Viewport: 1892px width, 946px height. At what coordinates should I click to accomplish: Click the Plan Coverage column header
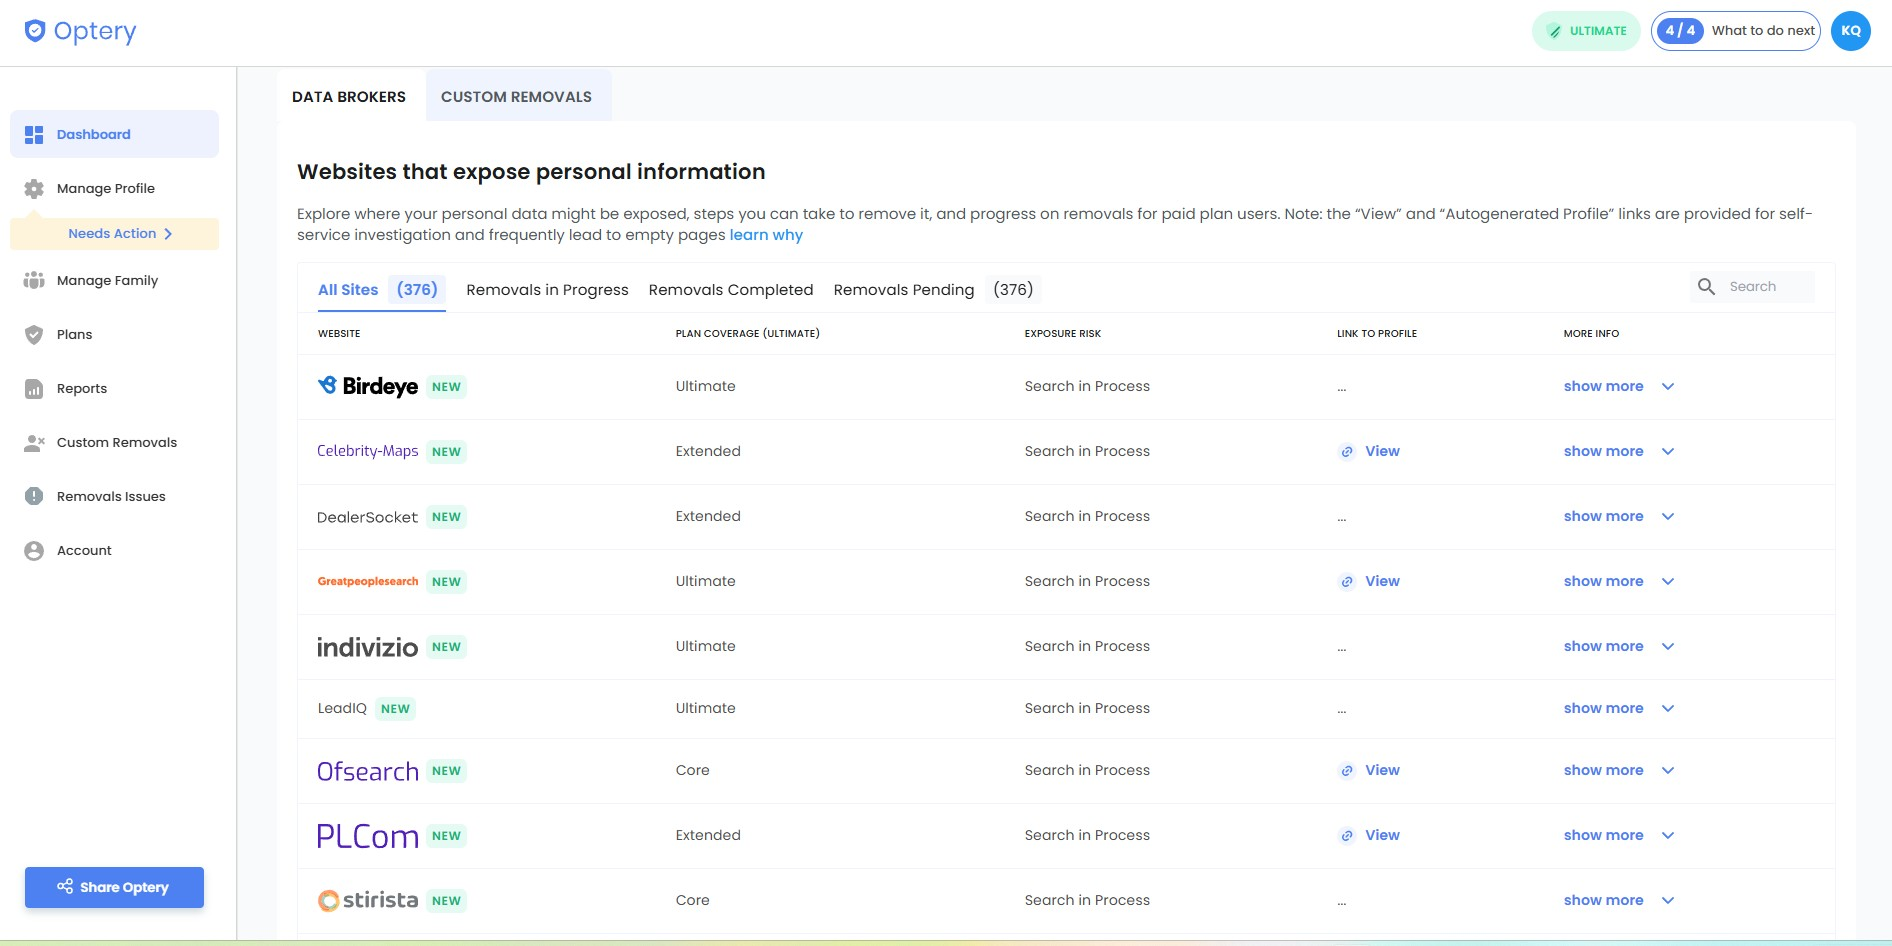(747, 334)
